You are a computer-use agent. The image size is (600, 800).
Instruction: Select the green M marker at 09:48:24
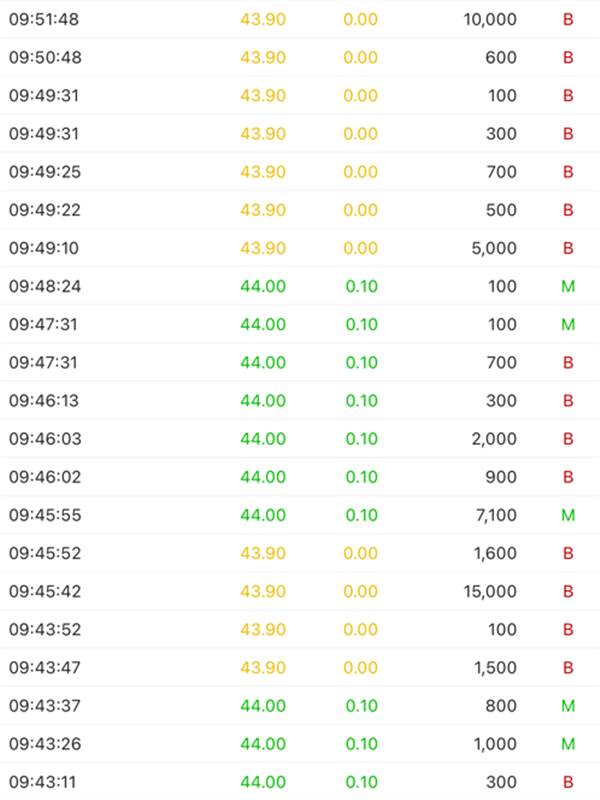(568, 286)
